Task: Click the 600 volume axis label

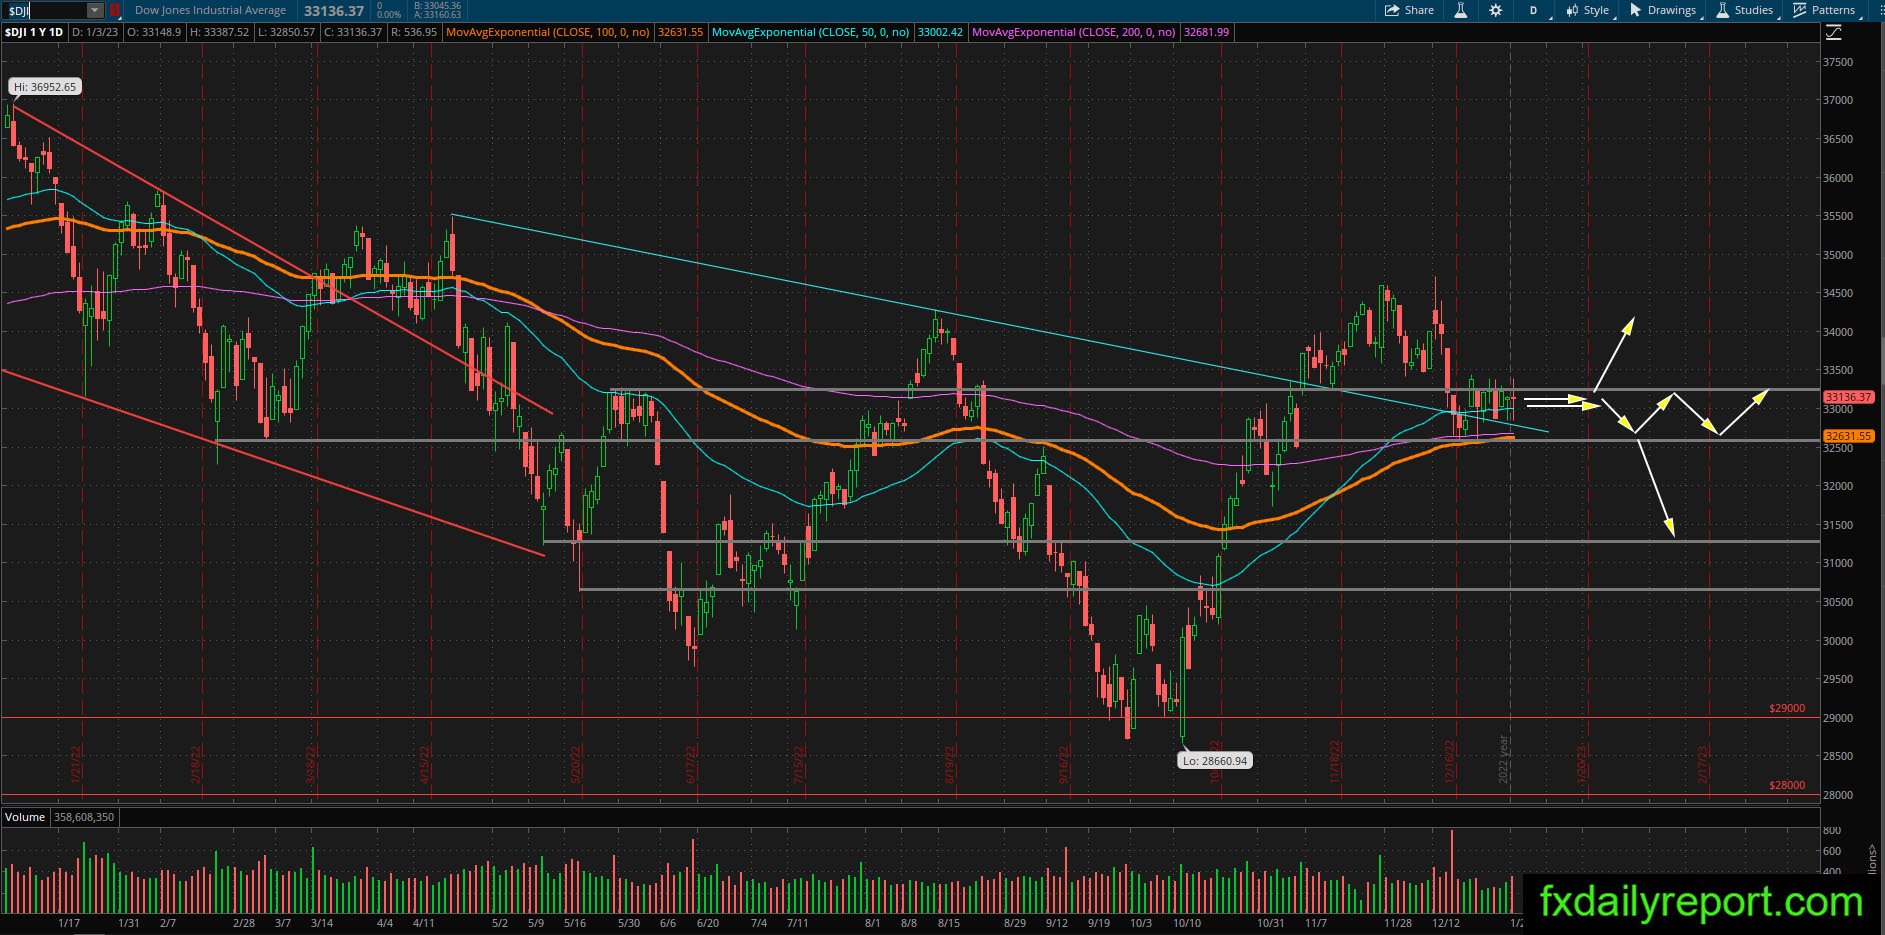Action: pos(1832,851)
